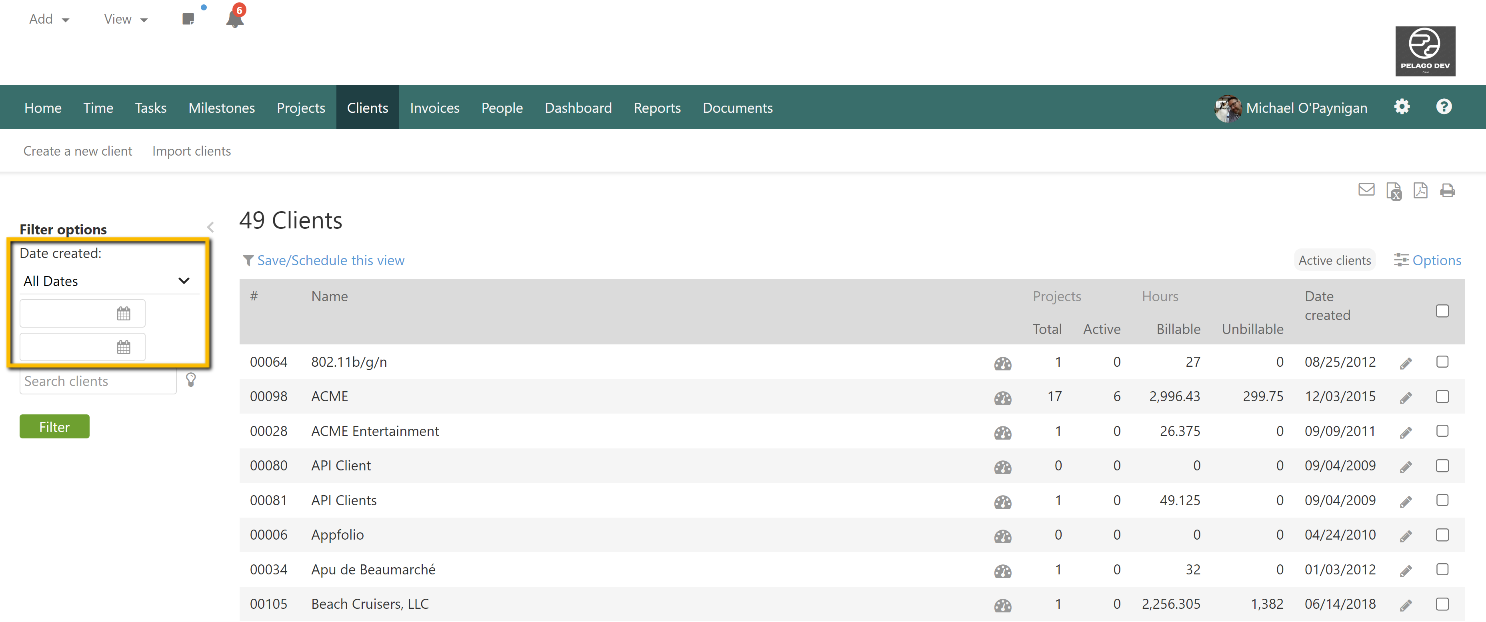Edit Beach Cruisers, LLC using pencil icon

point(1406,605)
